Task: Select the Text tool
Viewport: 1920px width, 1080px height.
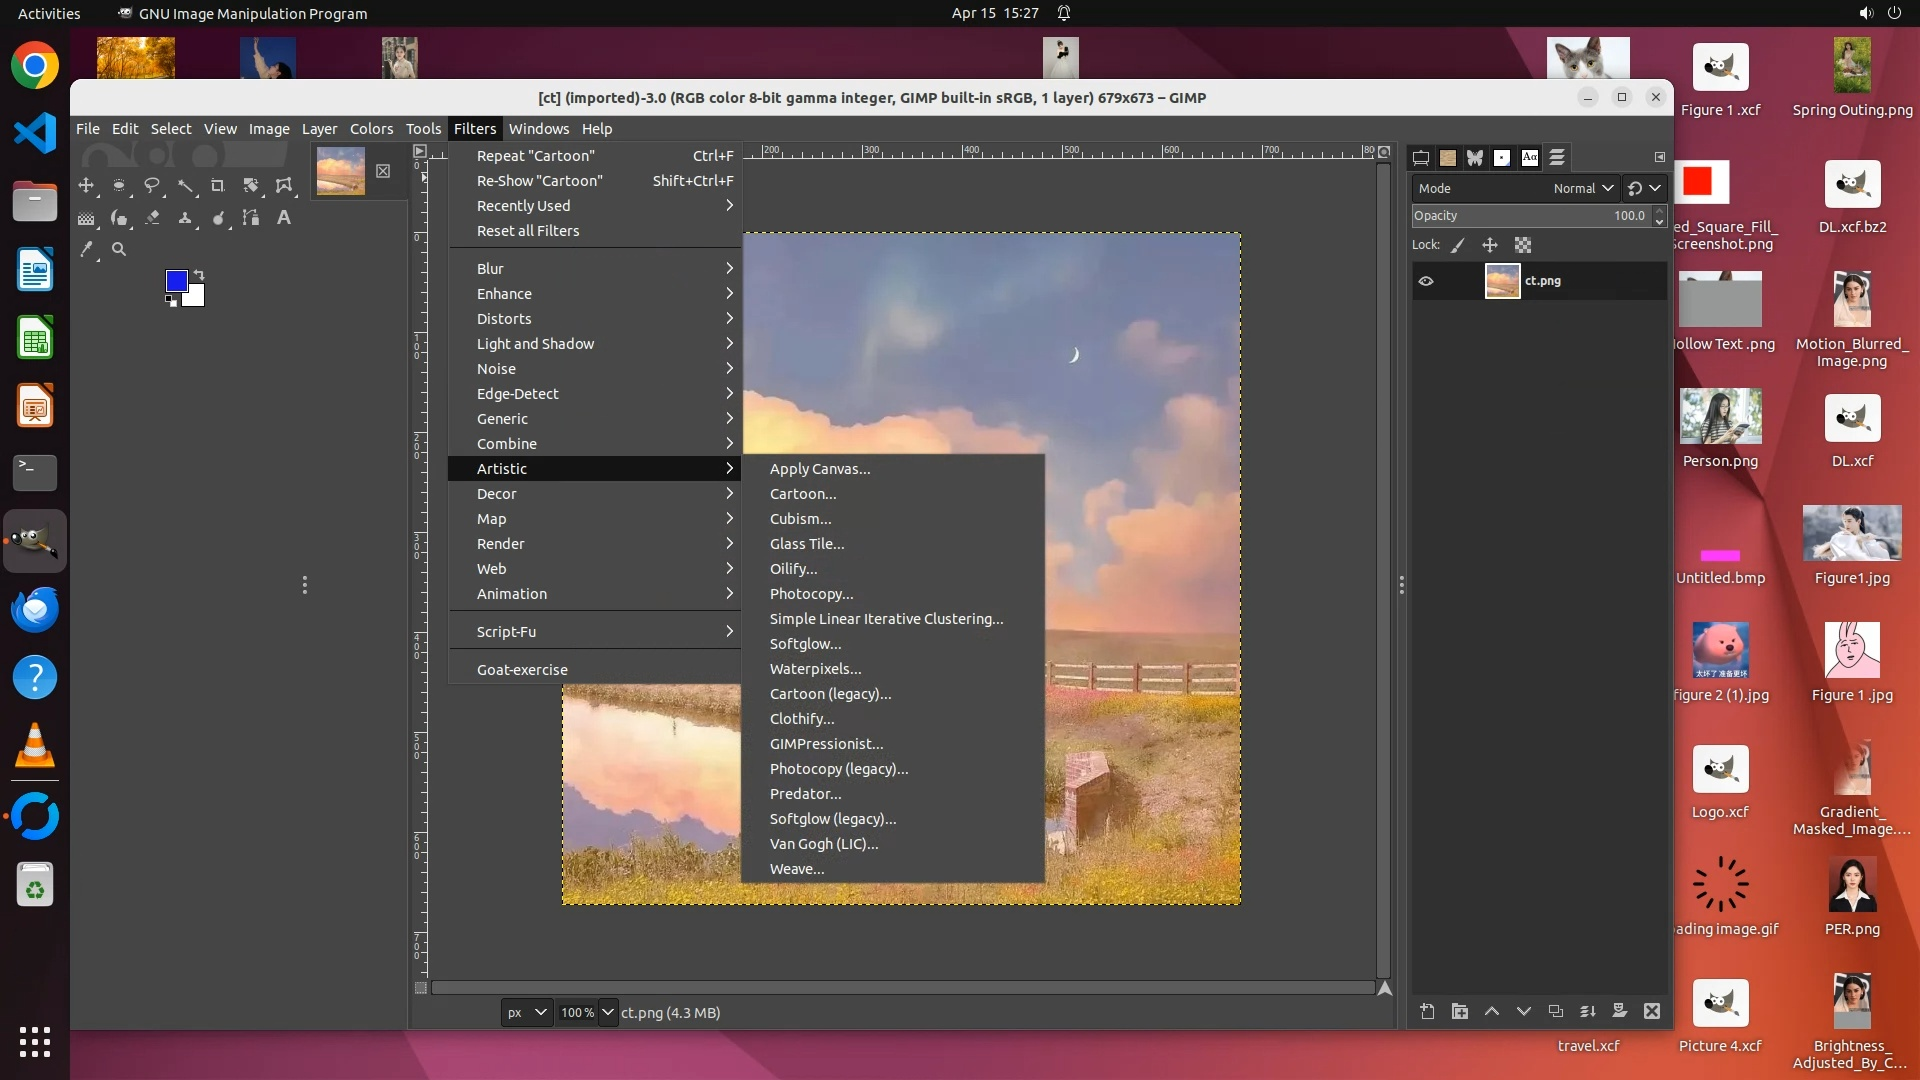Action: pos(284,218)
